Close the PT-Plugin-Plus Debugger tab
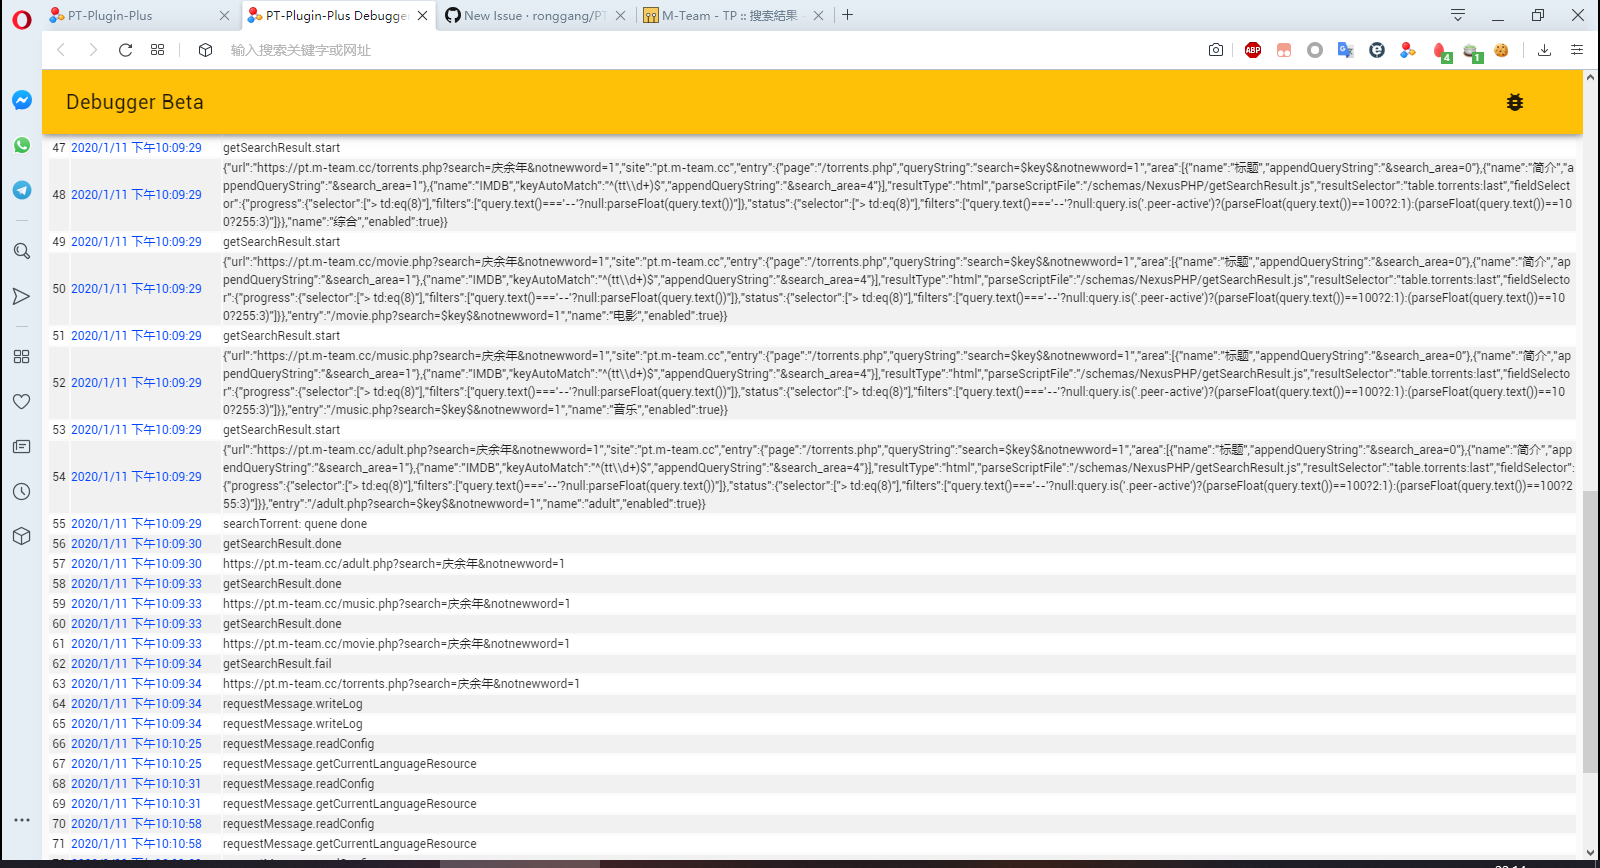Screen dimensions: 1600x868 pyautogui.click(x=422, y=16)
